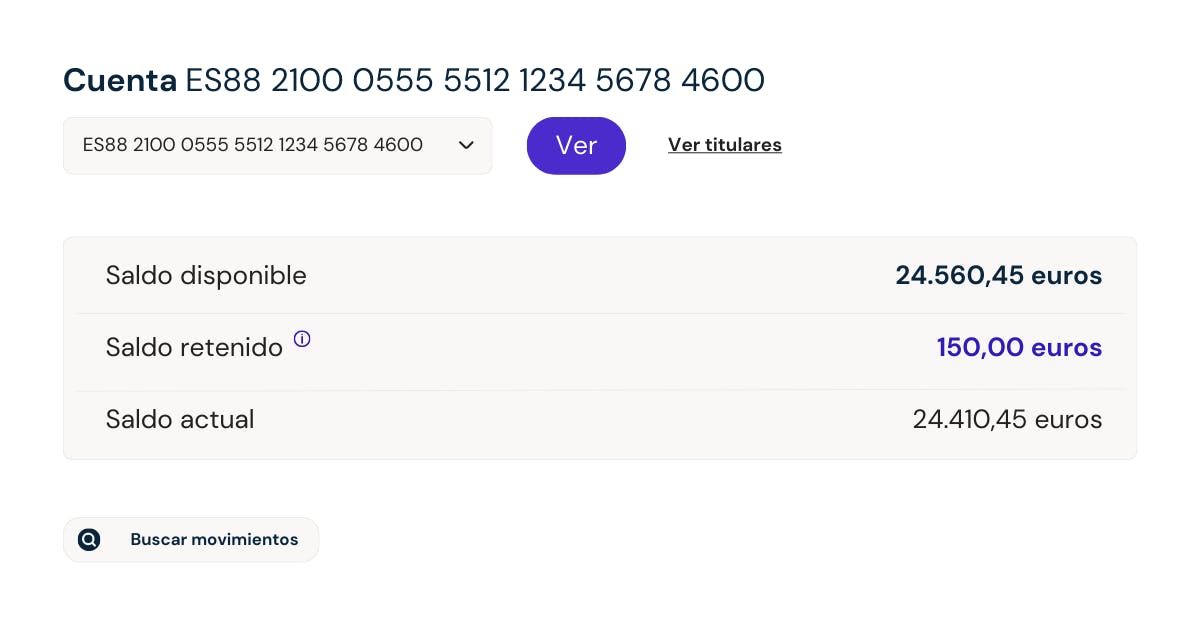
Task: Open Ver titulares
Action: (724, 145)
